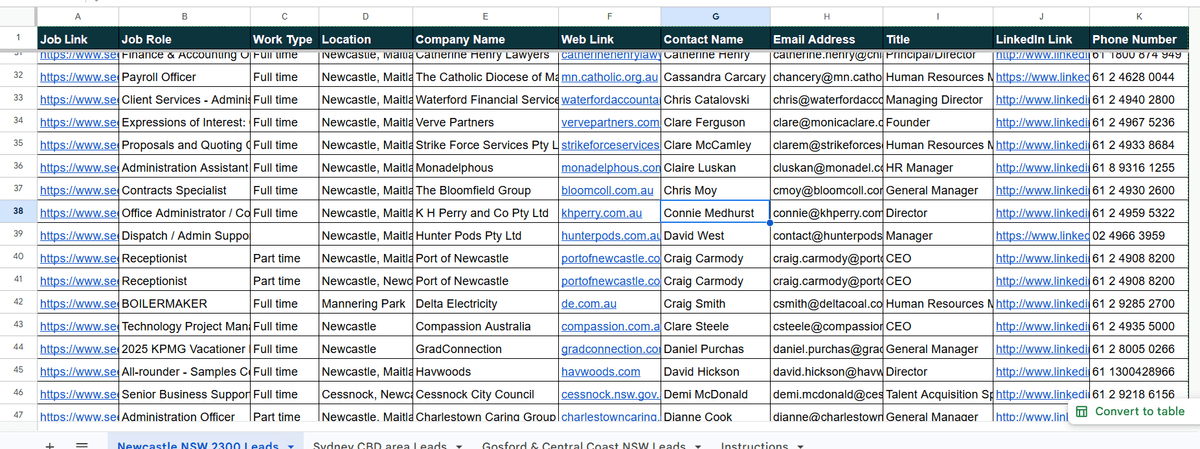The width and height of the screenshot is (1200, 449).
Task: Open the de.com.au Delta Electricity link
Action: 589,303
